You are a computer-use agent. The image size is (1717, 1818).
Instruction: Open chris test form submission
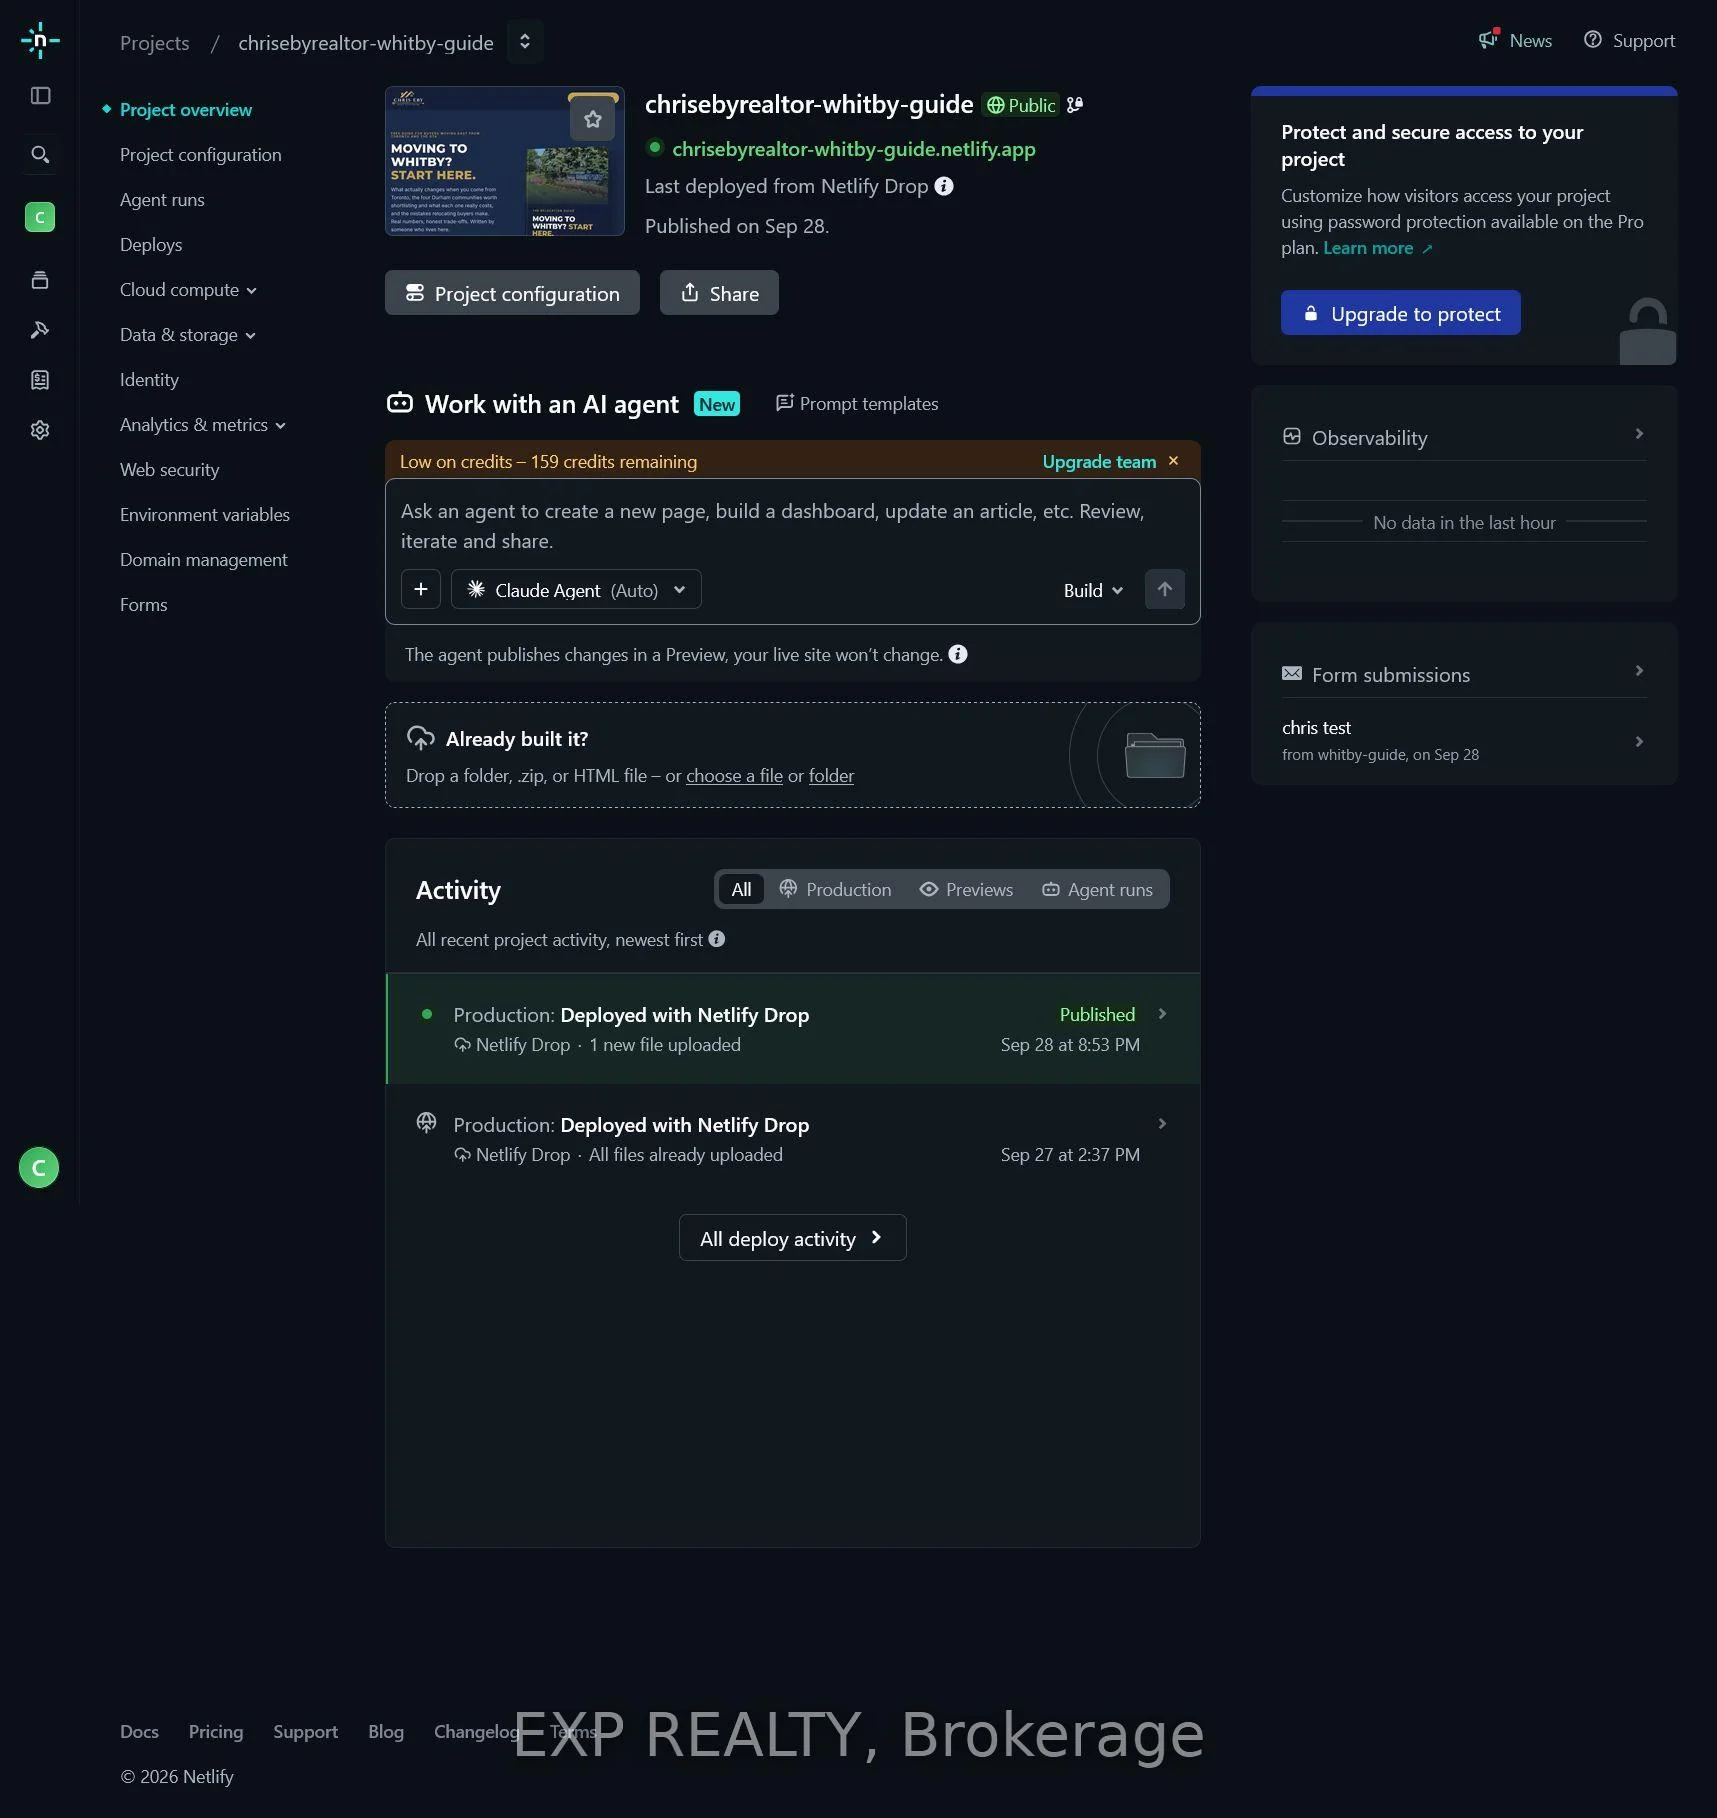coord(1464,741)
